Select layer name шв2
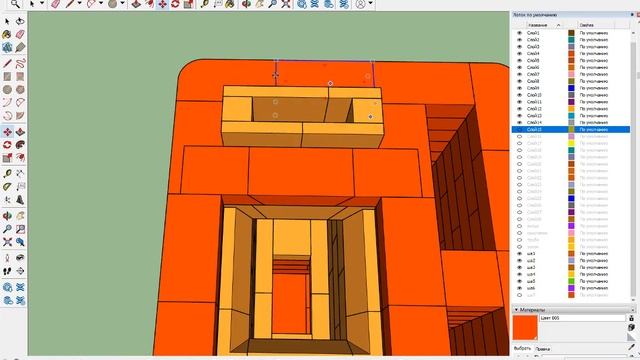The height and width of the screenshot is (360, 640). tap(531, 261)
